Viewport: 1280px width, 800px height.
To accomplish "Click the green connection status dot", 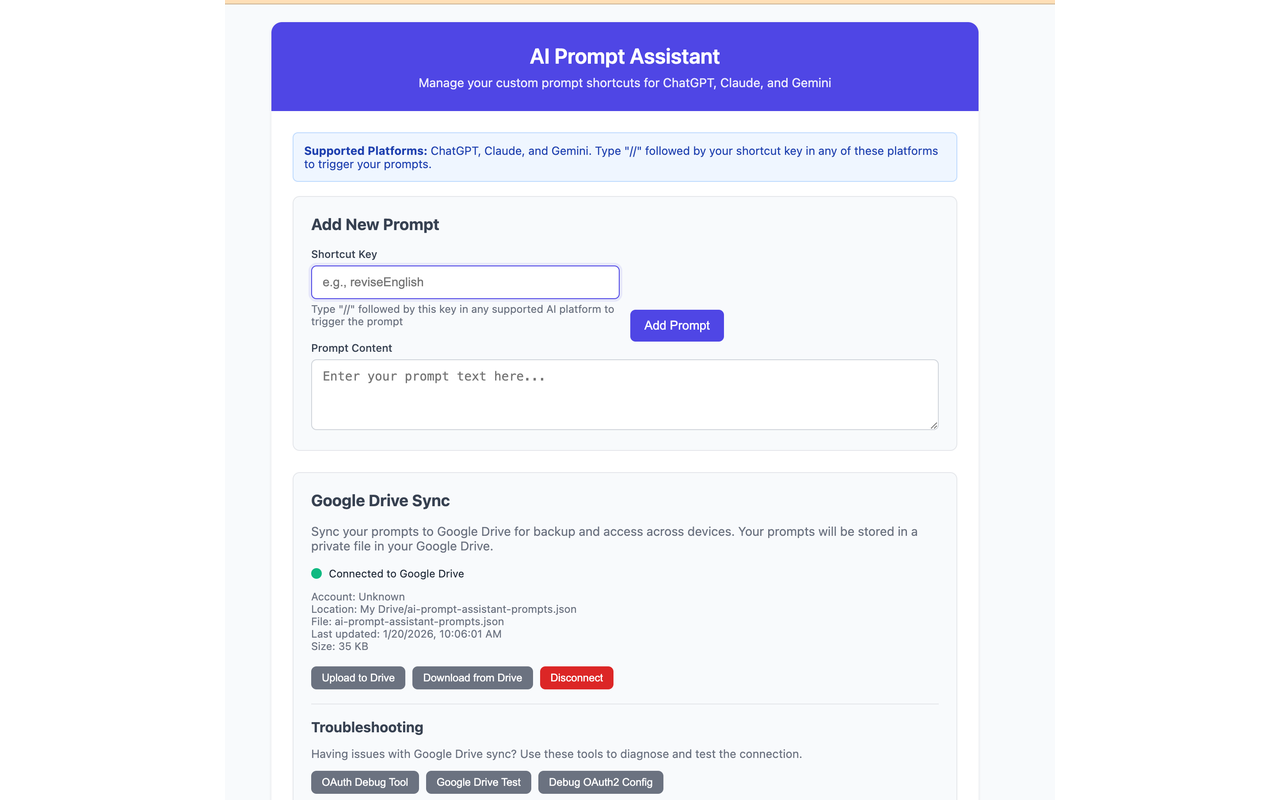I will click(x=317, y=574).
